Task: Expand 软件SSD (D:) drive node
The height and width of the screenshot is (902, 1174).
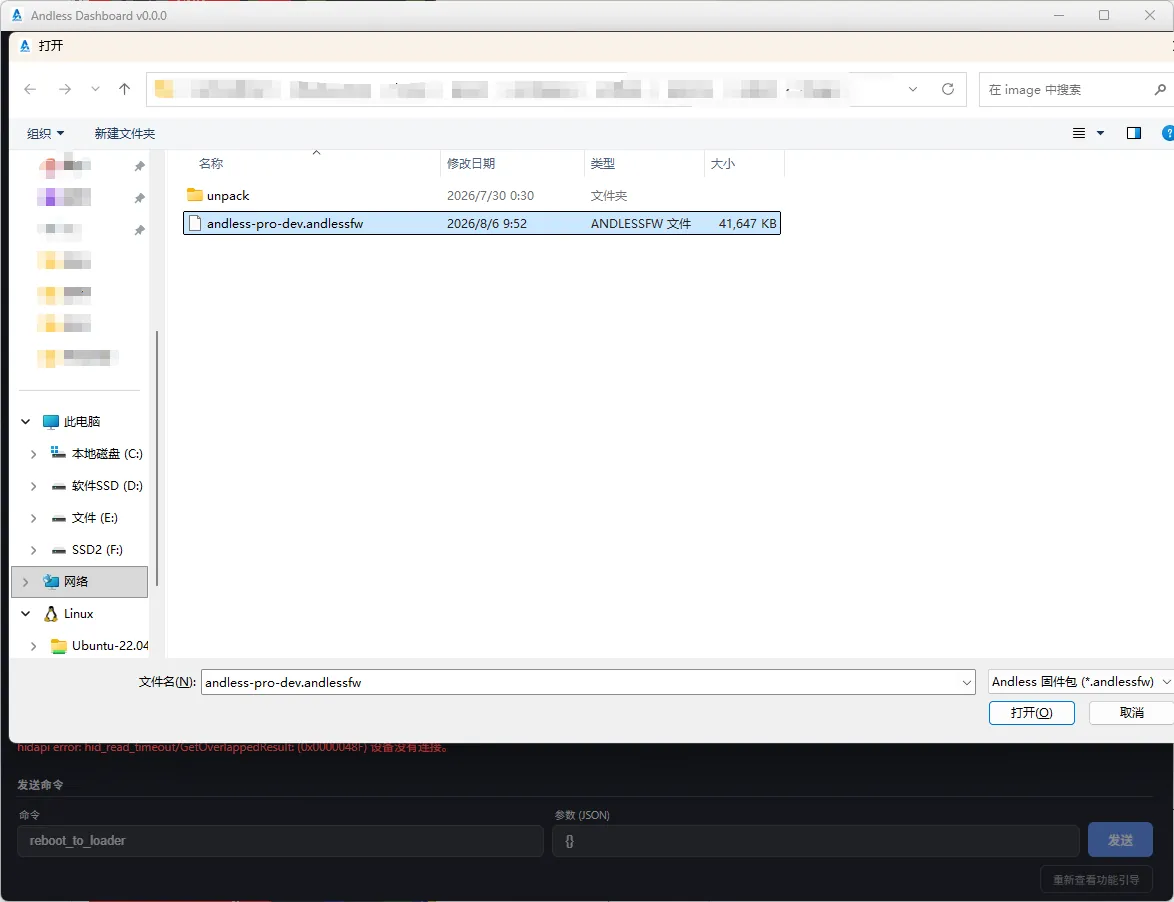Action: [33, 487]
